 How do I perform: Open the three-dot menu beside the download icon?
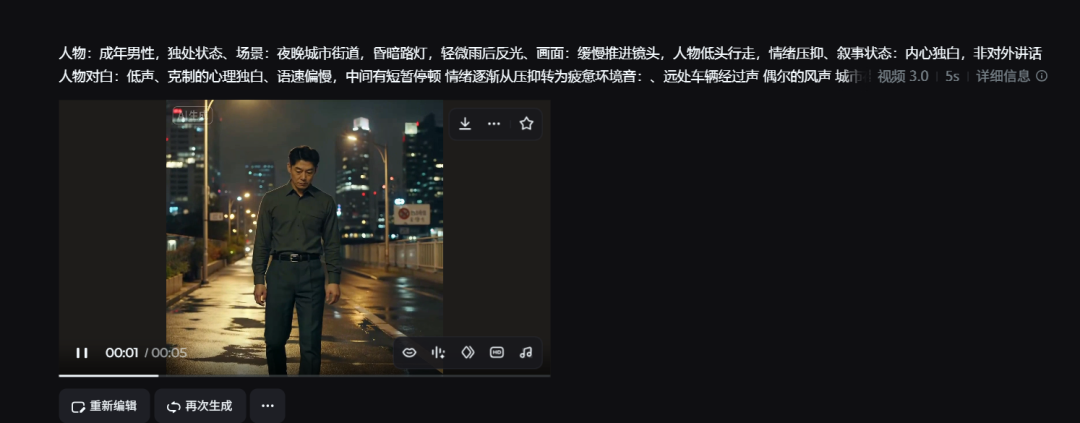pyautogui.click(x=494, y=123)
